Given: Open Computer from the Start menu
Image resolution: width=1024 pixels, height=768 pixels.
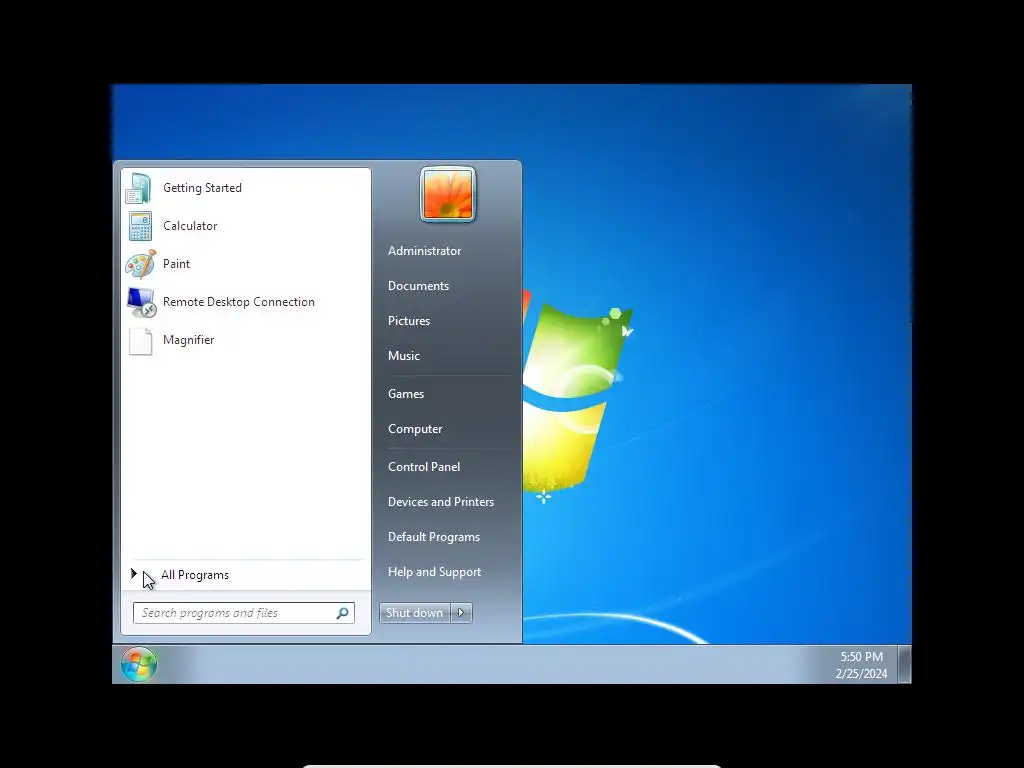Looking at the screenshot, I should (415, 429).
